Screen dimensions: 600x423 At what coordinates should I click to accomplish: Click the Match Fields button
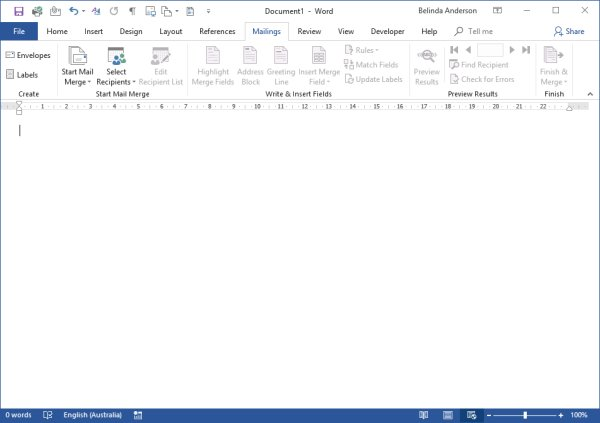[x=371, y=65]
